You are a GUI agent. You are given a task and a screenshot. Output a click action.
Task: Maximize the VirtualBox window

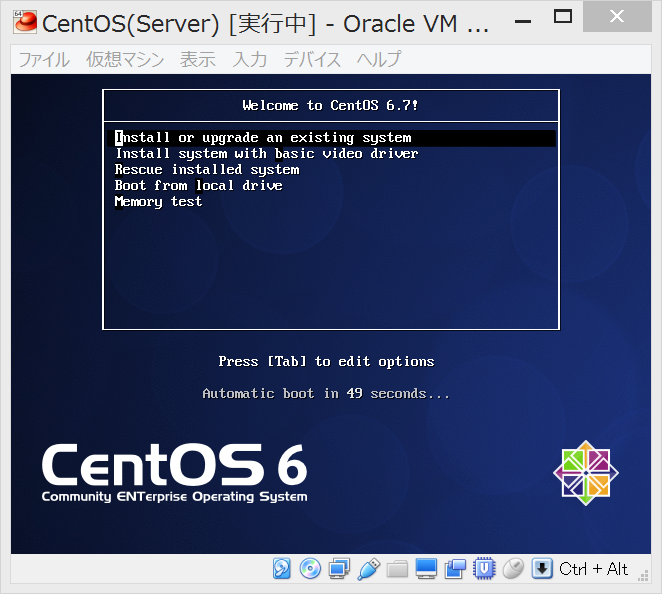[563, 17]
